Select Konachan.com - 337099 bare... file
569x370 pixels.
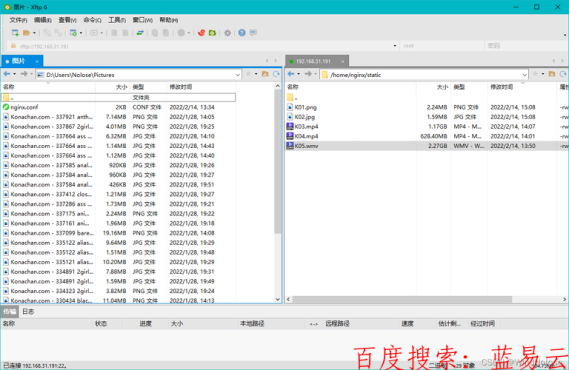[119, 233]
